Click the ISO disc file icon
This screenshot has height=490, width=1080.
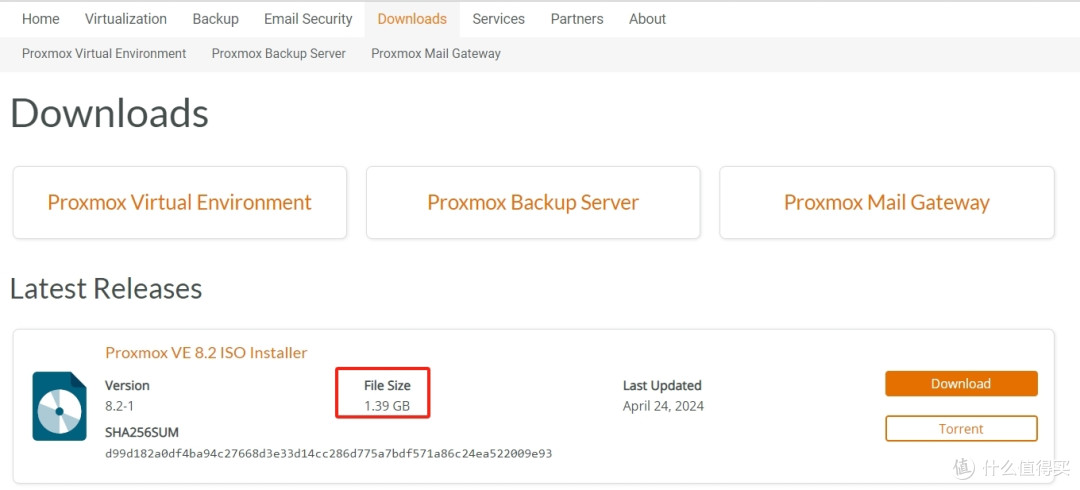[59, 406]
